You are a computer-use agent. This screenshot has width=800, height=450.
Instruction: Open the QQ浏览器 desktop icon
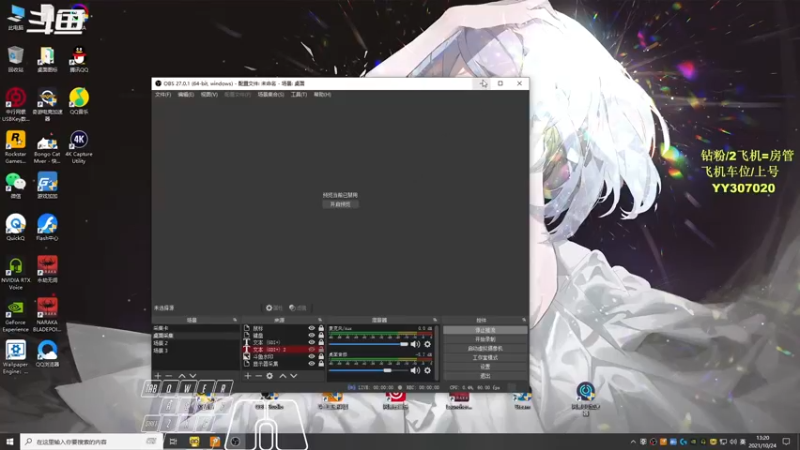(x=47, y=354)
